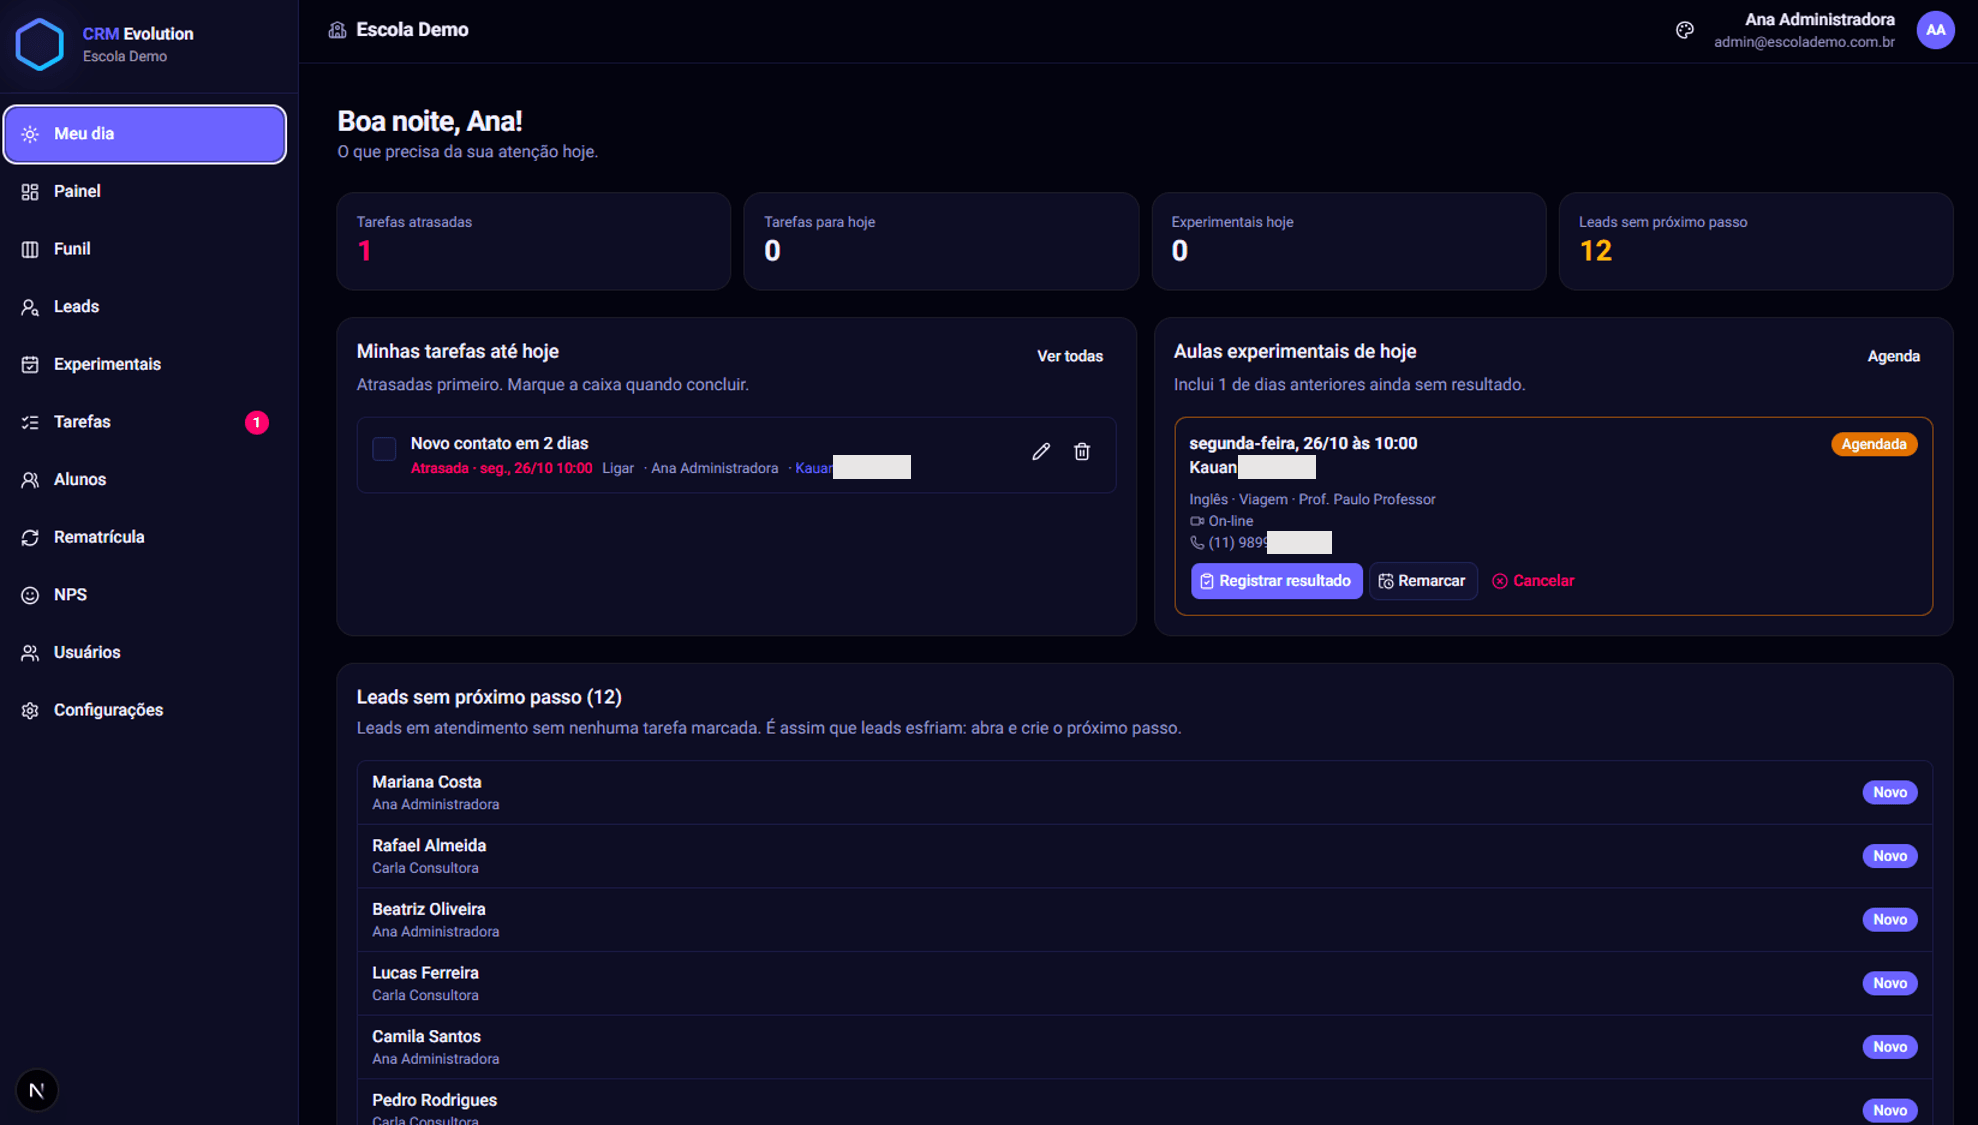Open the Pedro Rodrigues lead row
The width and height of the screenshot is (1978, 1125).
click(1144, 1102)
